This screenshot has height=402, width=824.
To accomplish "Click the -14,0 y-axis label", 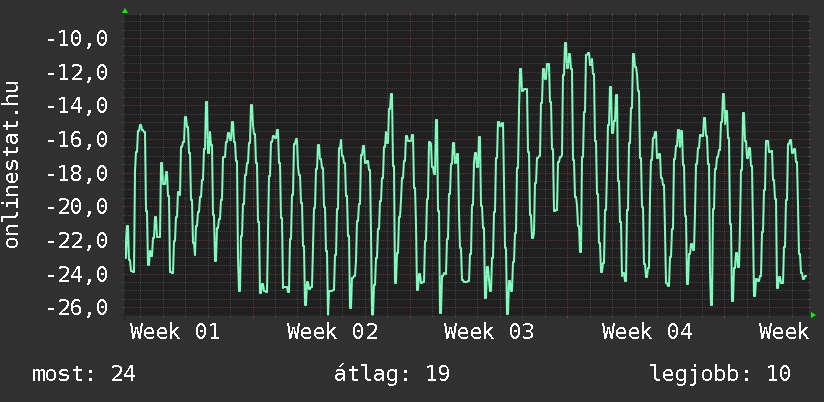I will coord(77,107).
